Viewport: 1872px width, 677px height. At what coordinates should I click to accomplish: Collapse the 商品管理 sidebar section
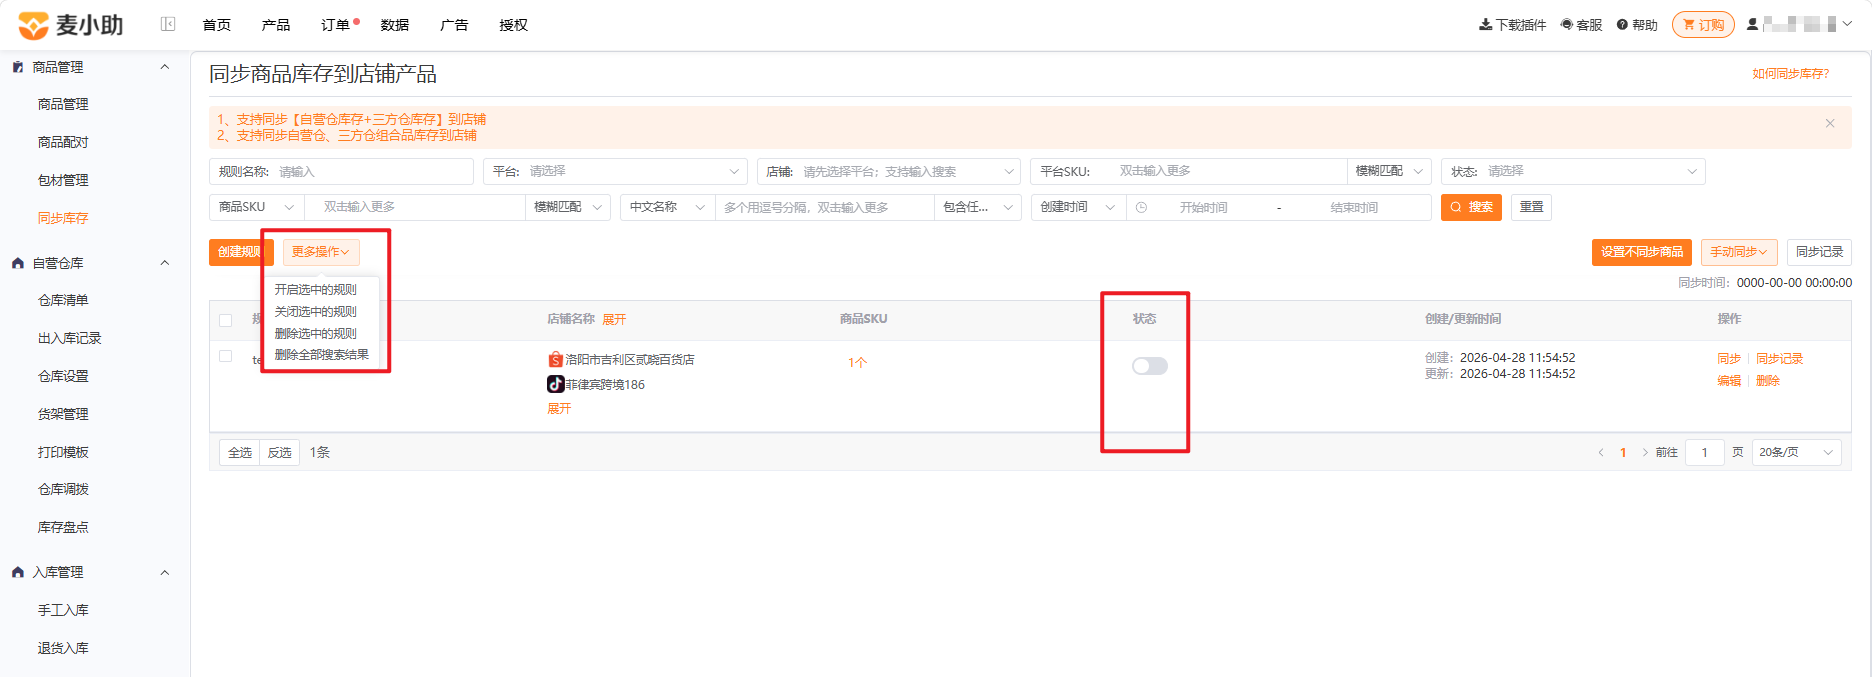click(x=165, y=67)
